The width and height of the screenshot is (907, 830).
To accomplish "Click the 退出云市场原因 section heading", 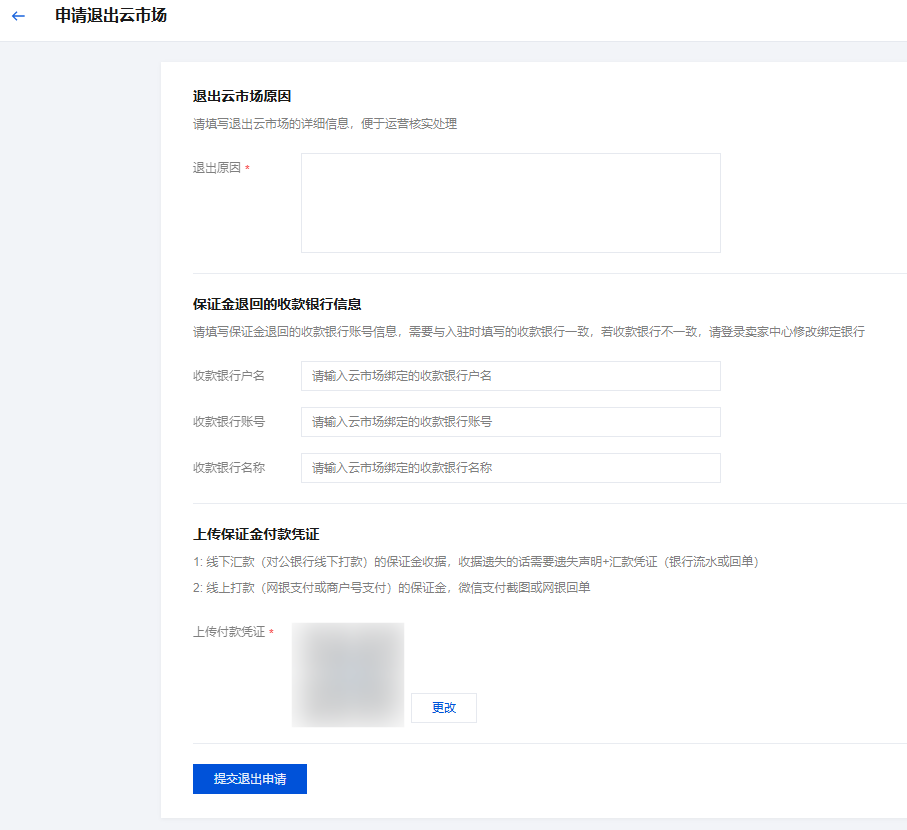I will click(242, 96).
